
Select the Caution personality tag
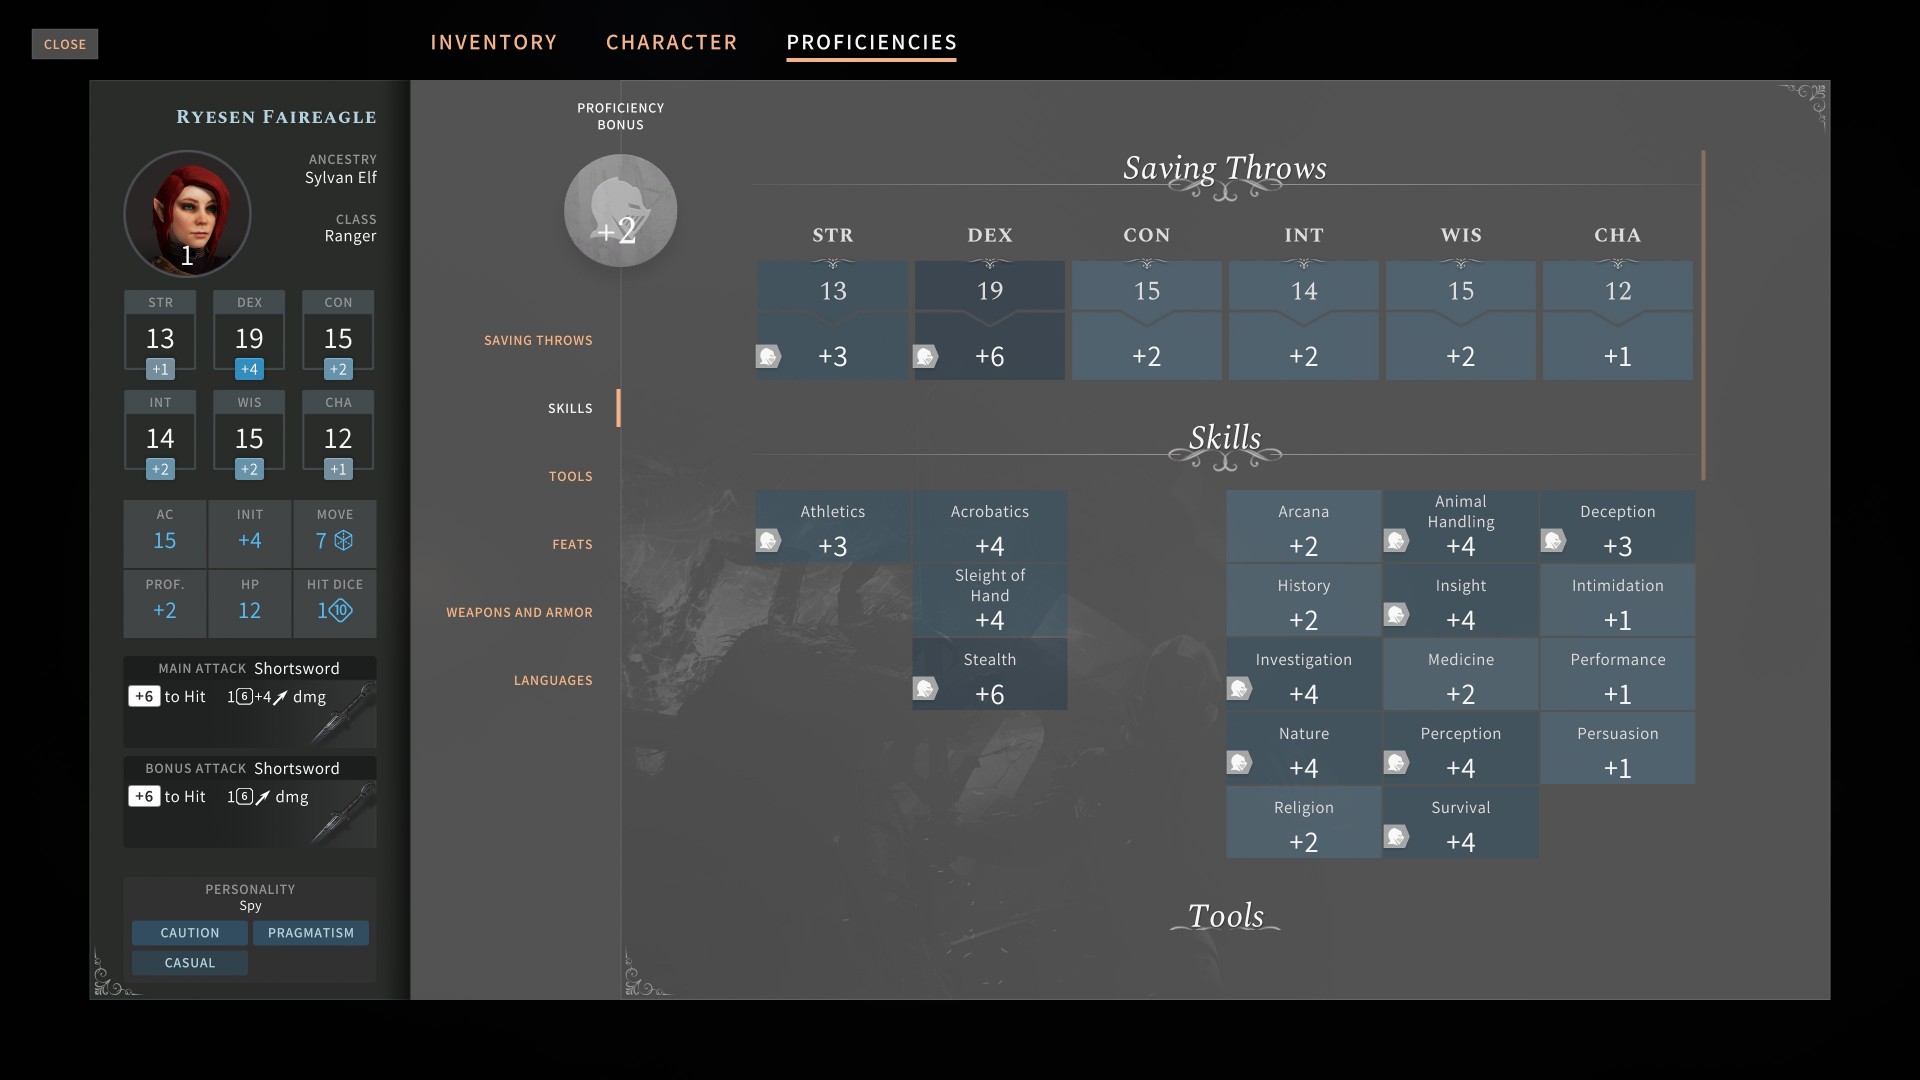point(190,933)
